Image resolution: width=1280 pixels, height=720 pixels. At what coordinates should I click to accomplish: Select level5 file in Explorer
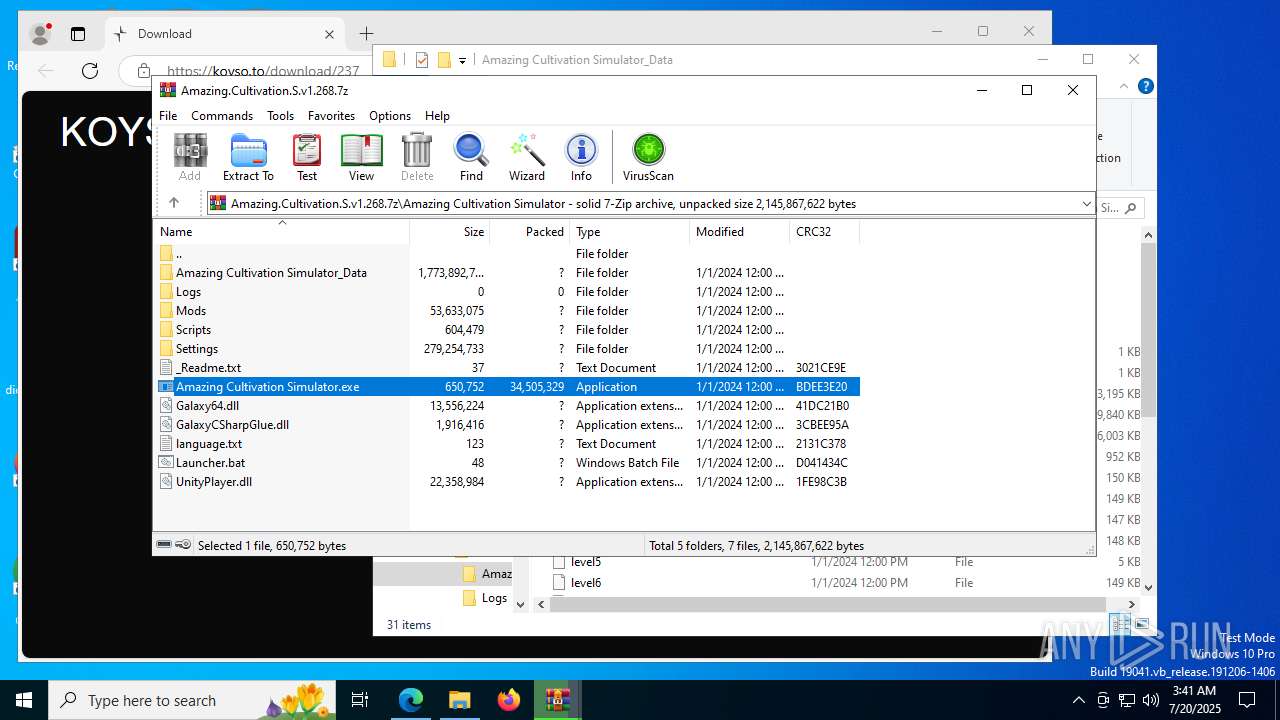coord(586,562)
